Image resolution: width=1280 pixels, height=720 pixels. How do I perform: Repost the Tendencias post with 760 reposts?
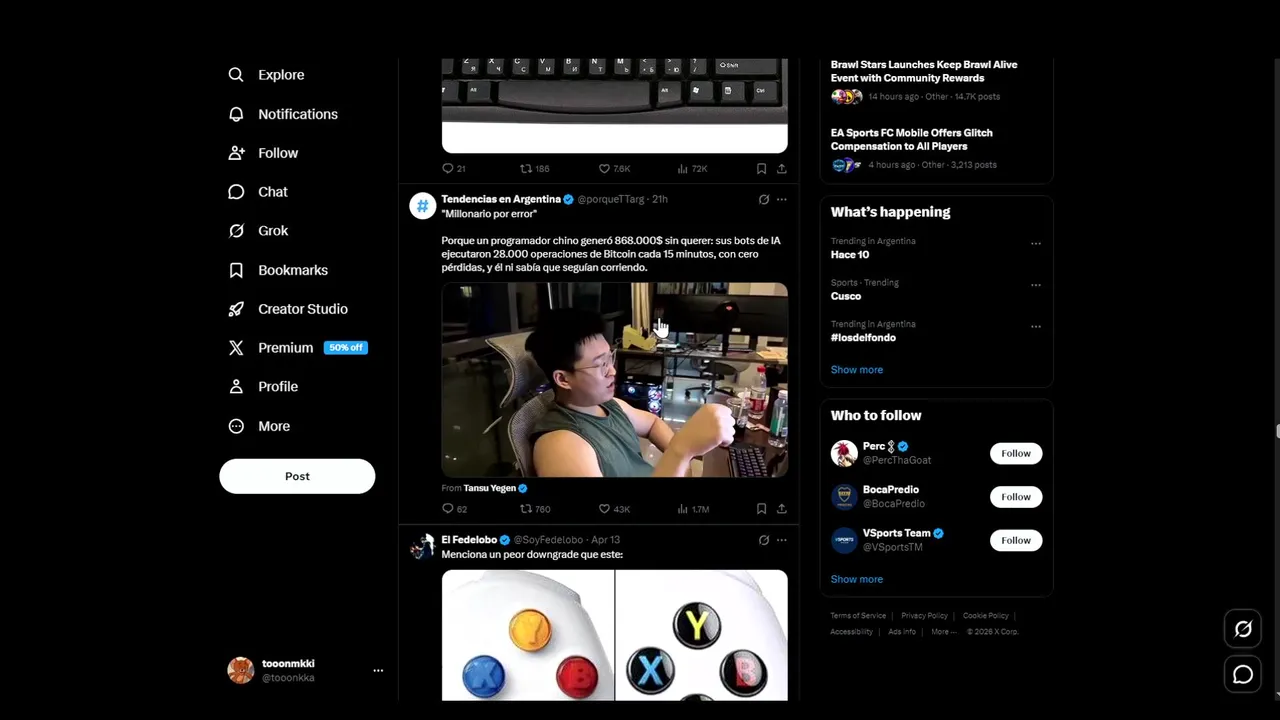(x=535, y=509)
